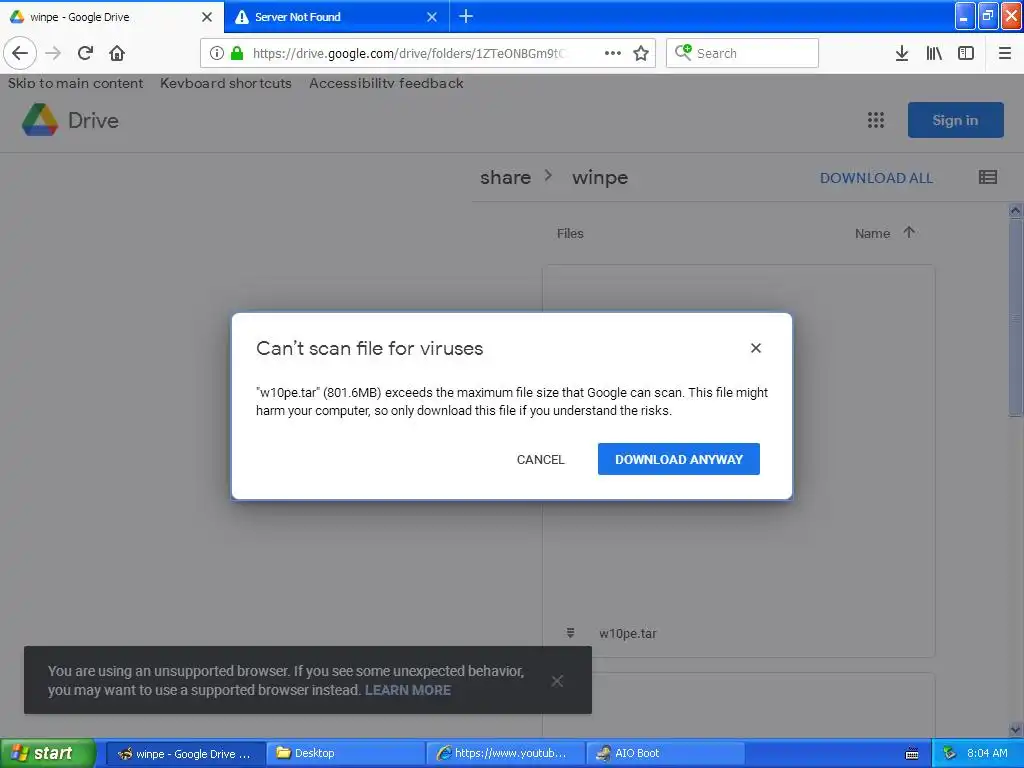Open site information icon in address bar
1024x768 pixels.
(x=217, y=53)
